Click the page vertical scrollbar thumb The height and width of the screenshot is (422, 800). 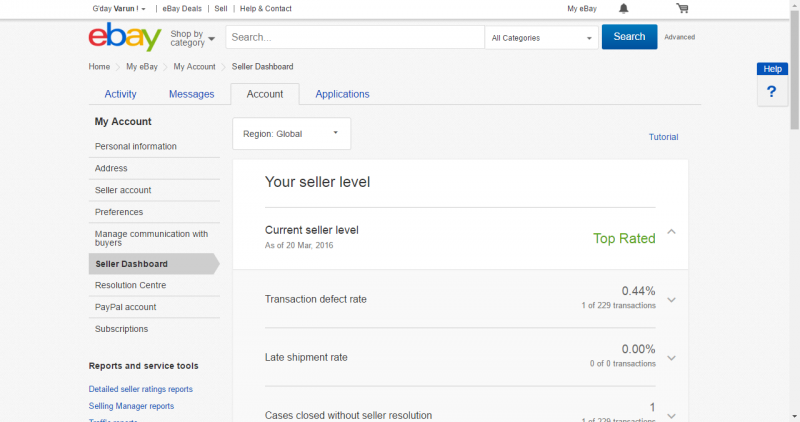795,69
